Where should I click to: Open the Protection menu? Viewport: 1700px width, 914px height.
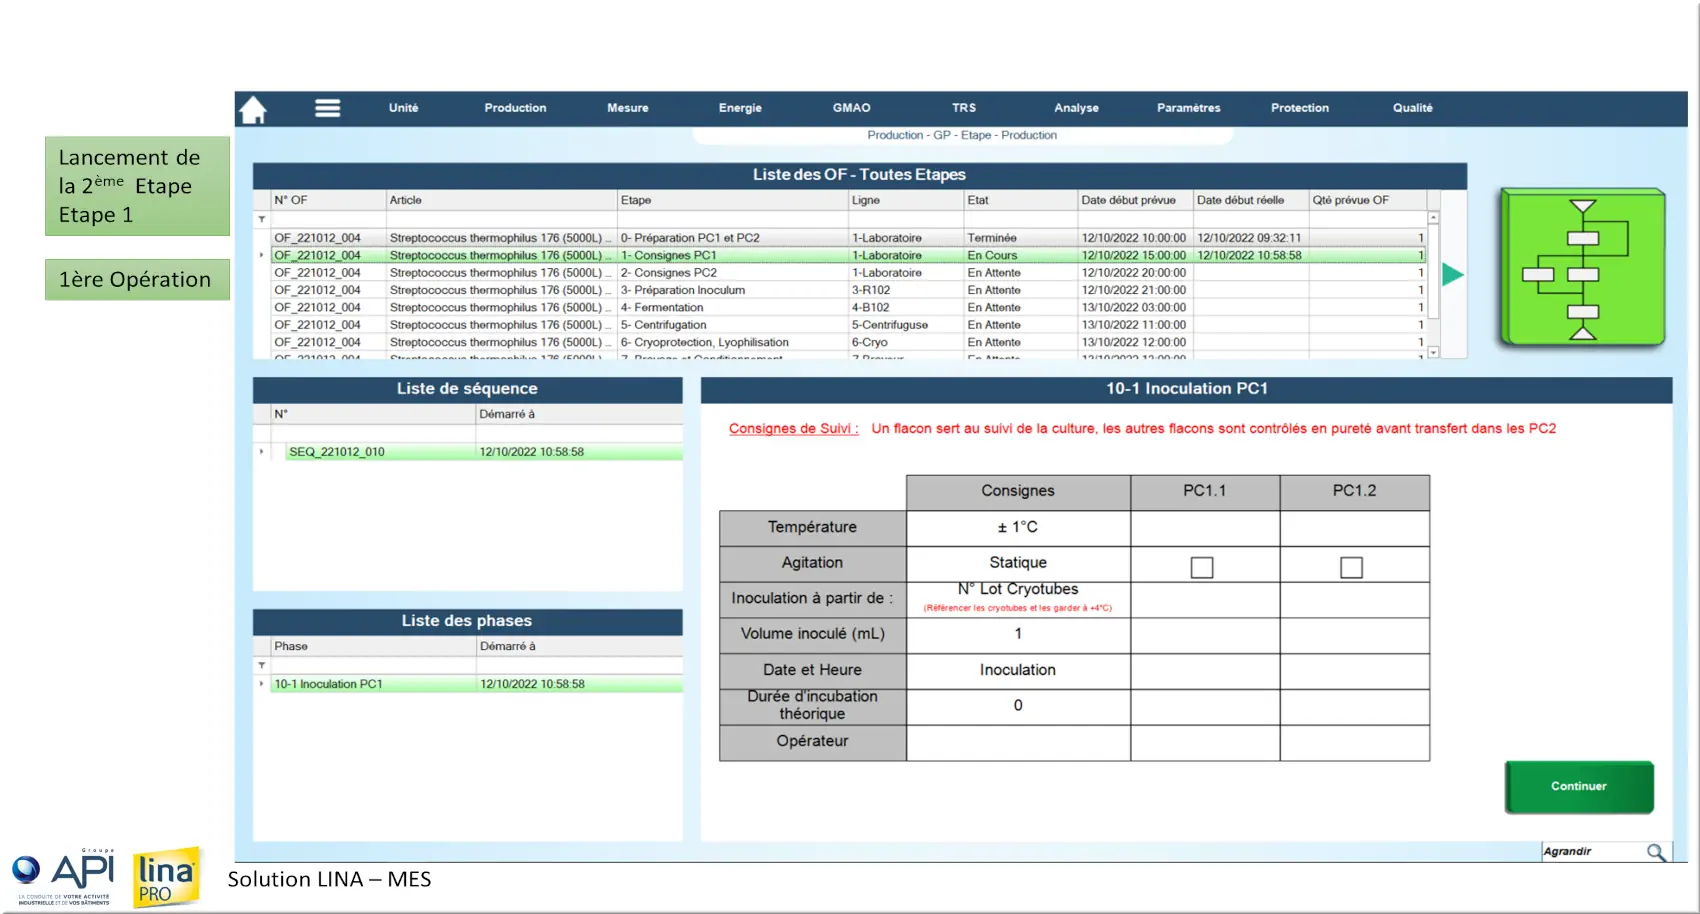click(1299, 108)
